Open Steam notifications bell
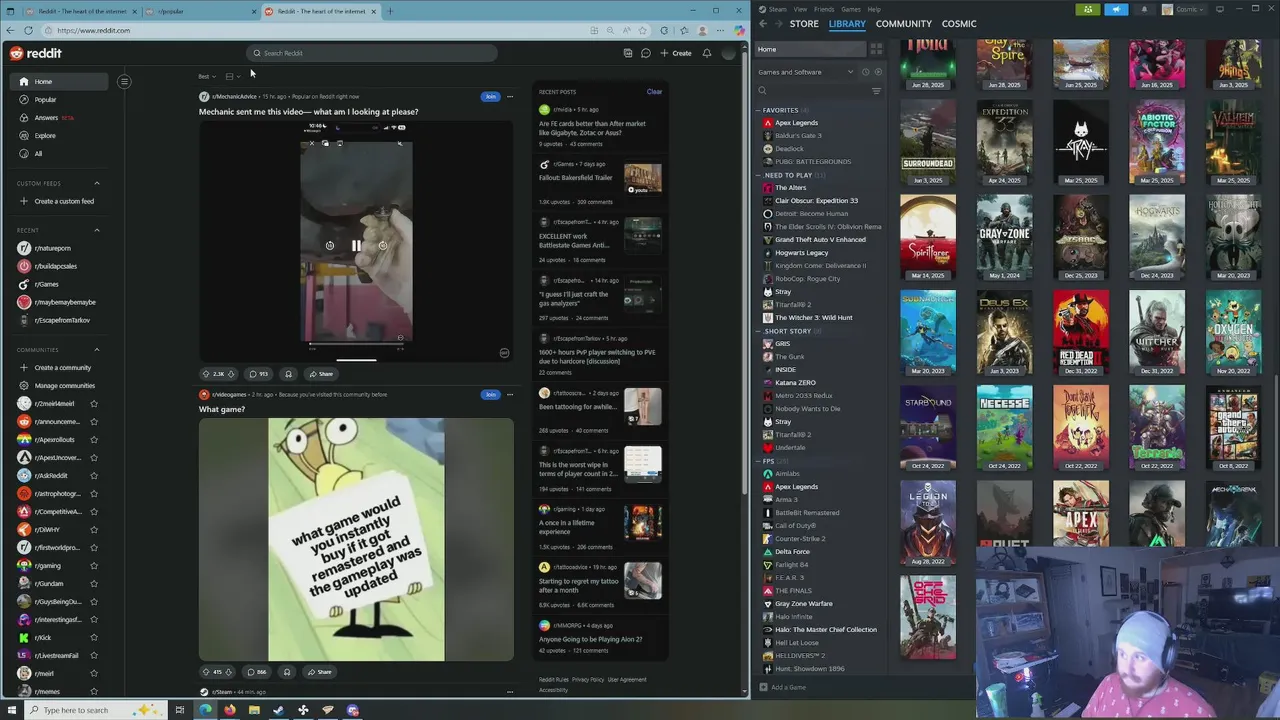This screenshot has width=1280, height=720. pyautogui.click(x=1144, y=10)
